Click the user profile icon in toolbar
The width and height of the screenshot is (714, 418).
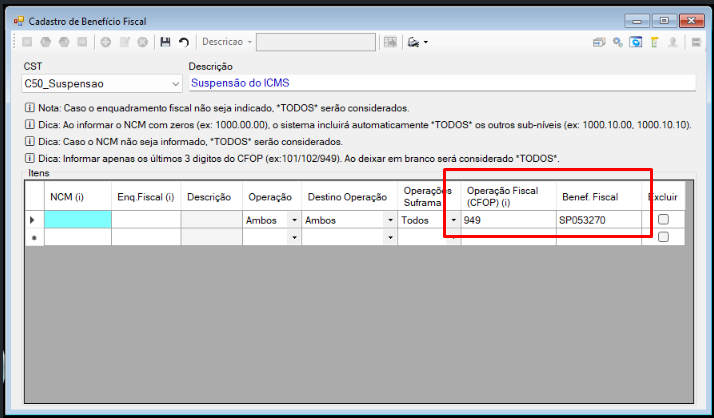673,42
